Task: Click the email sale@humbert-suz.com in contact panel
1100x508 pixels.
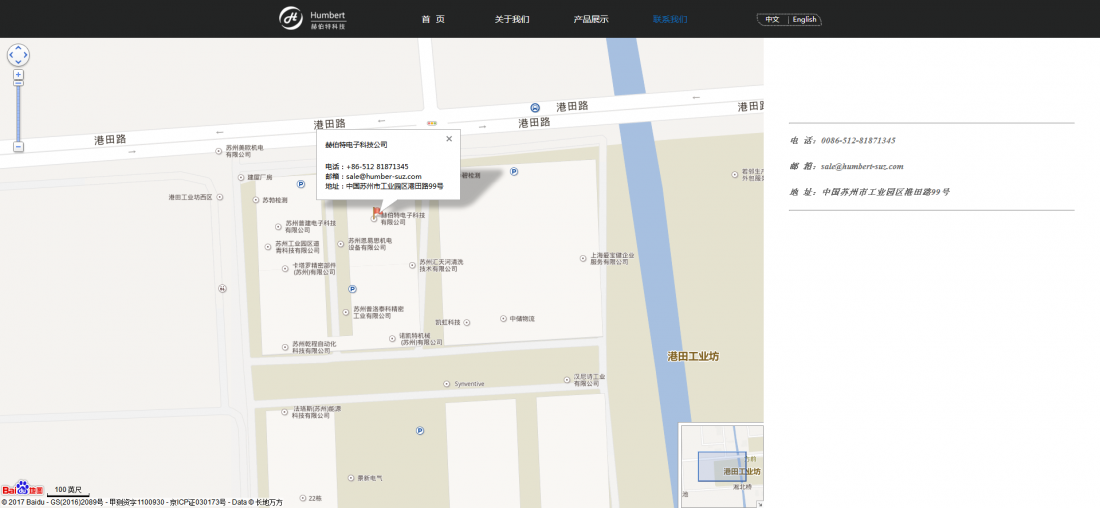Action: click(862, 166)
